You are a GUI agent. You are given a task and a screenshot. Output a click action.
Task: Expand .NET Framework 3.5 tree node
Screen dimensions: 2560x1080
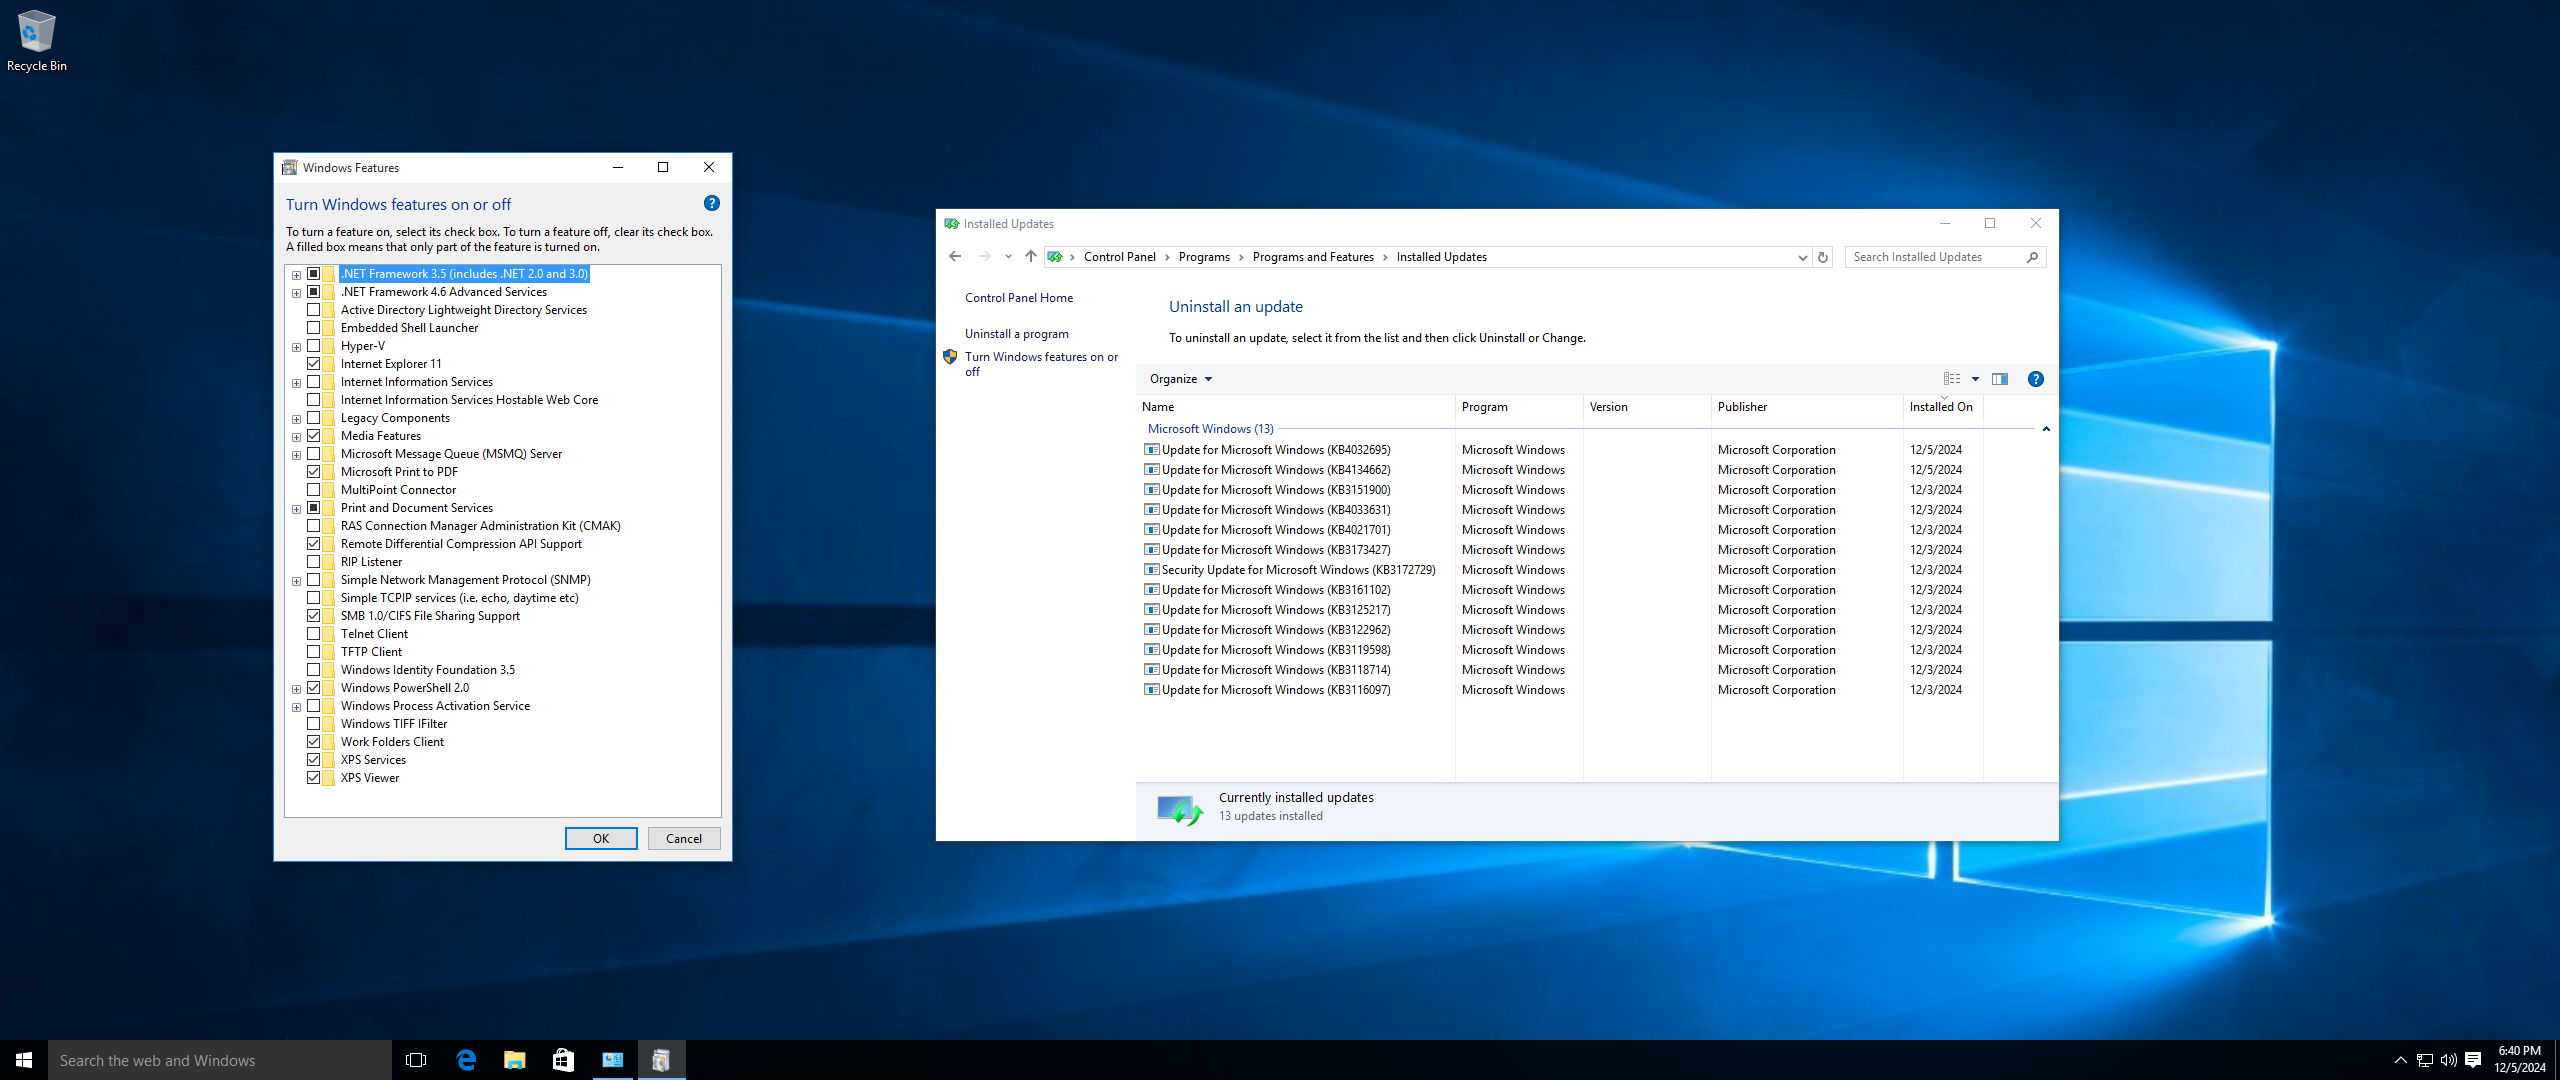(x=296, y=275)
